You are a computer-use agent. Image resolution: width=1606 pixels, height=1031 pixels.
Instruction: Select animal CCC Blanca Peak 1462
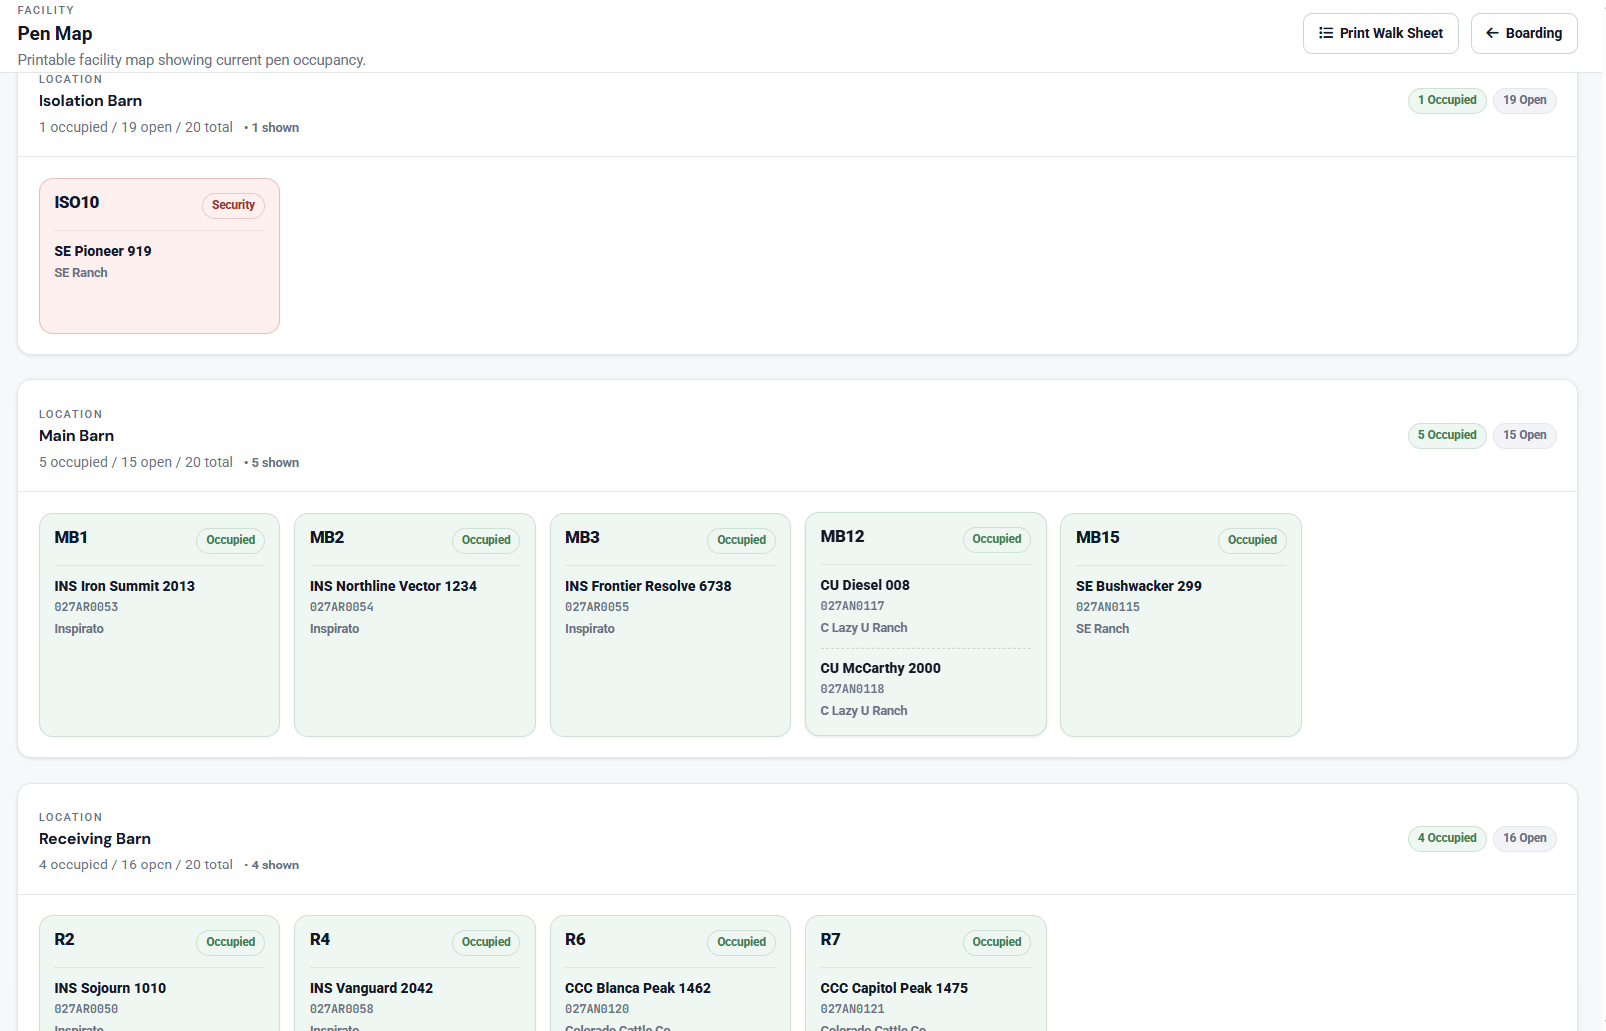638,988
